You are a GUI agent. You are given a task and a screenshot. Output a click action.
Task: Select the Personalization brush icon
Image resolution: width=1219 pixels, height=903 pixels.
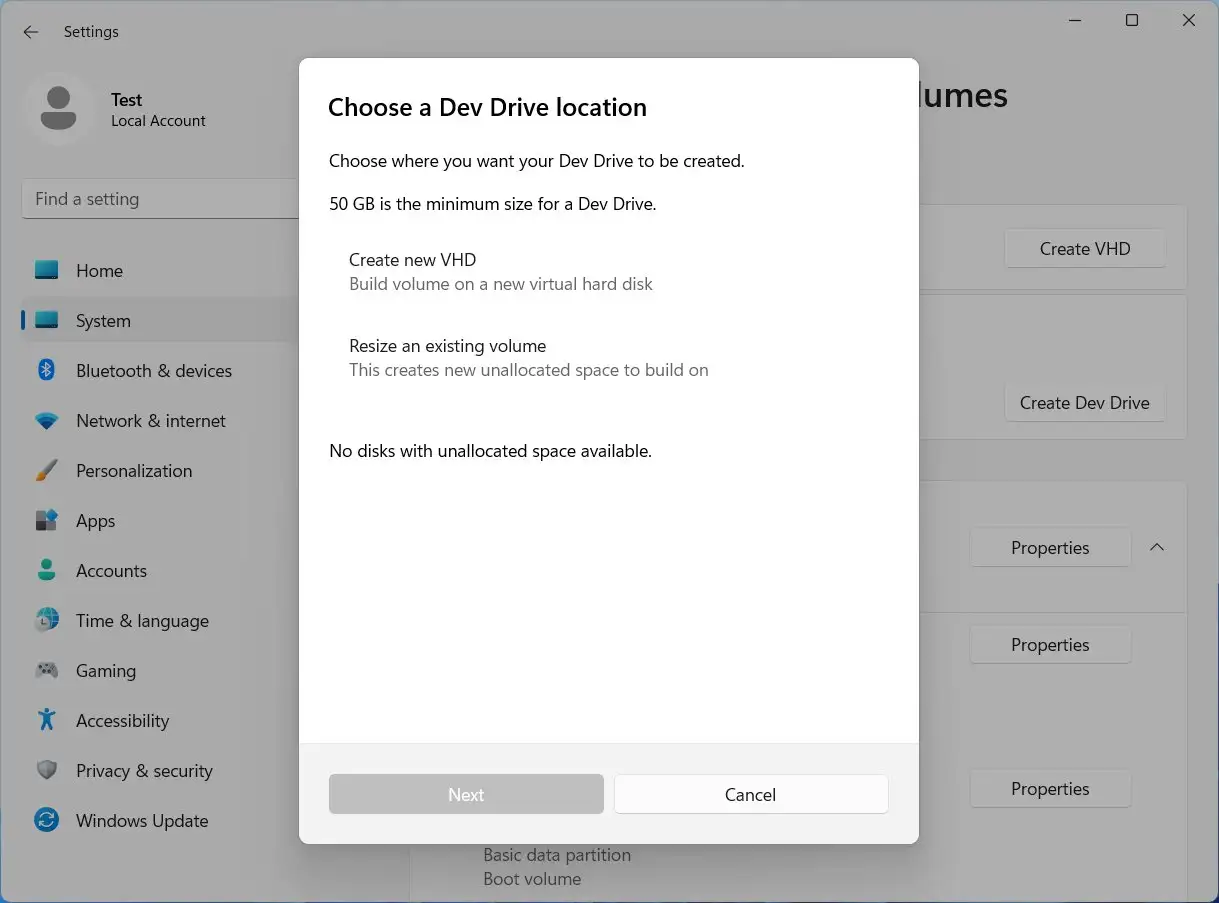[47, 470]
